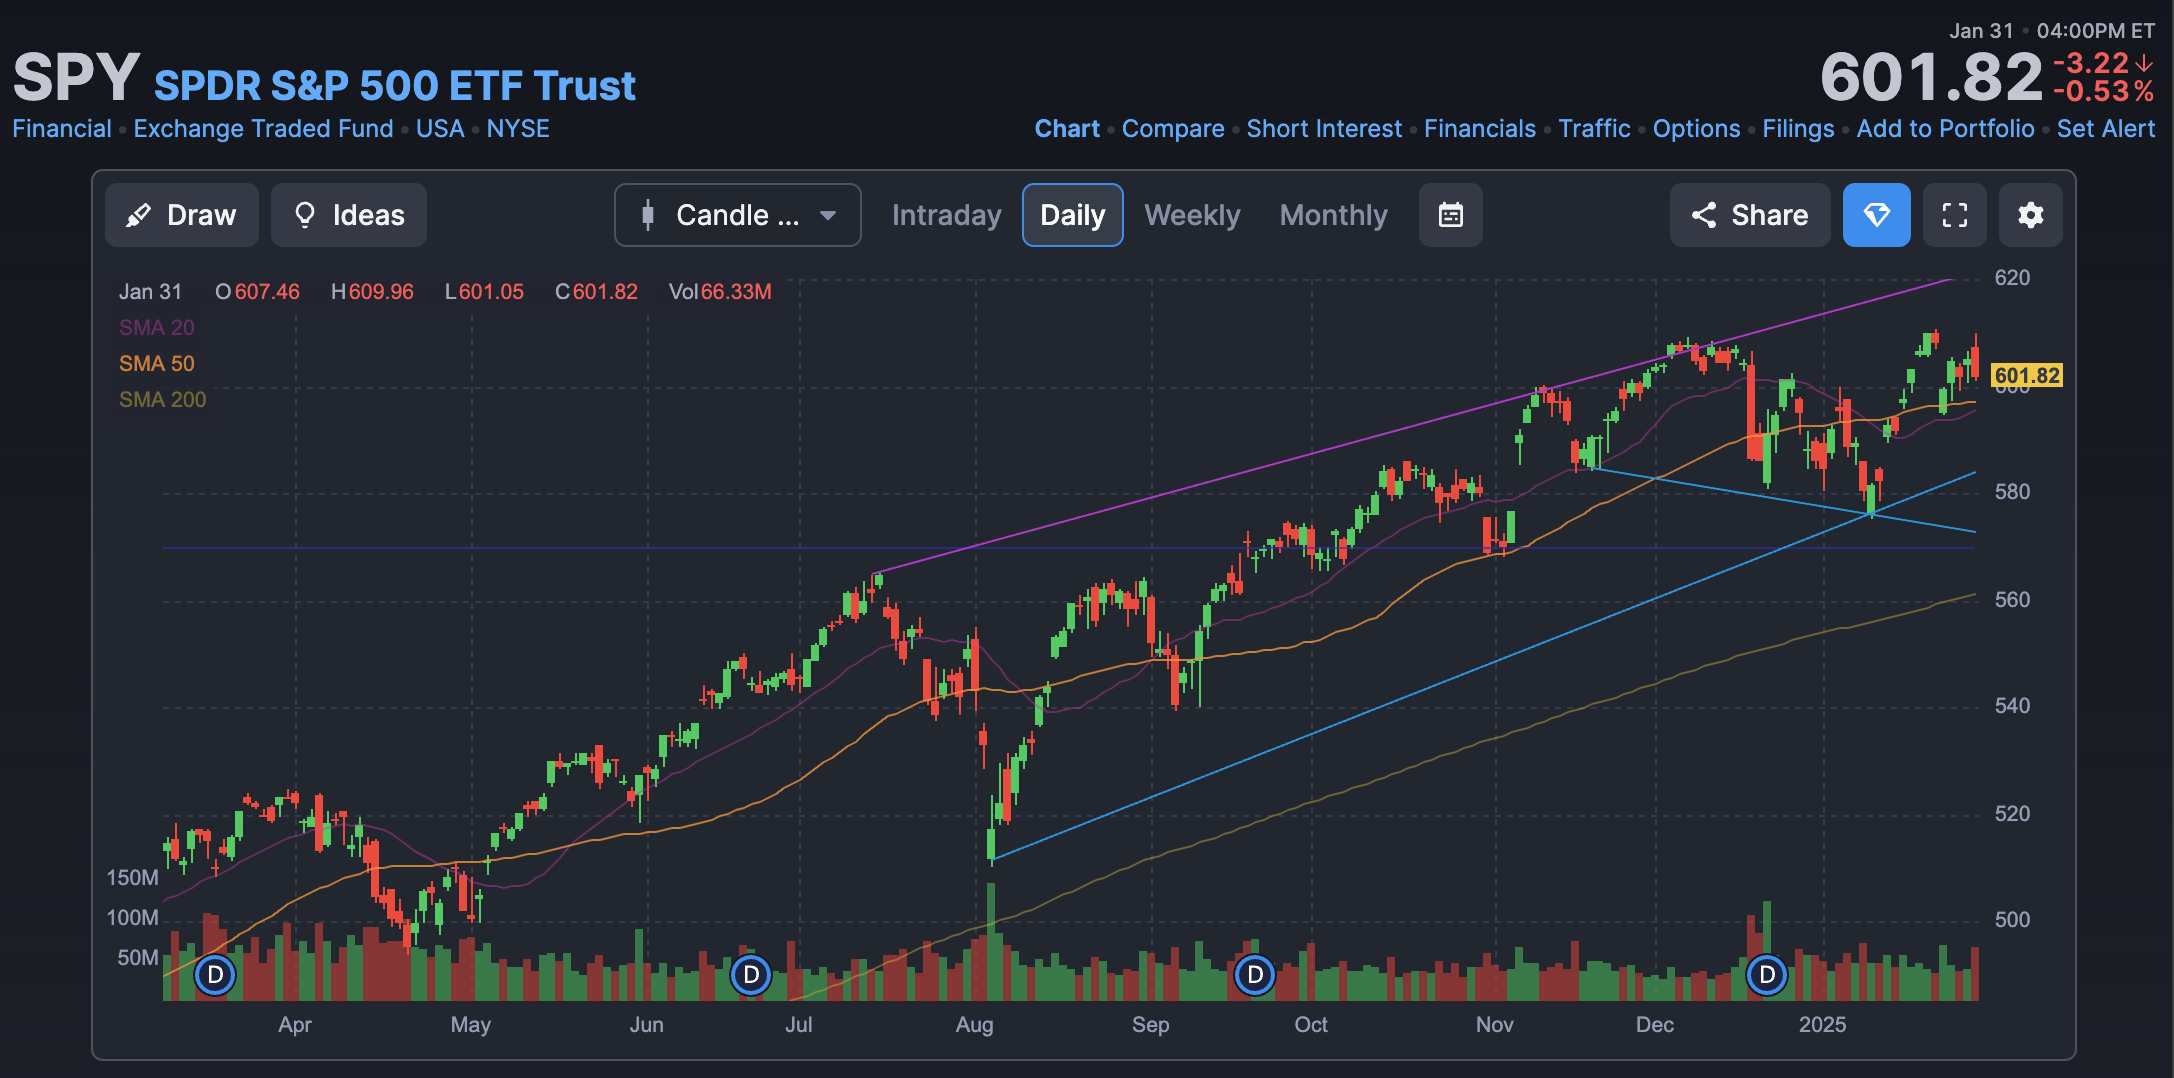Expand the Candle chart type dropdown
The width and height of the screenshot is (2174, 1078).
[738, 215]
